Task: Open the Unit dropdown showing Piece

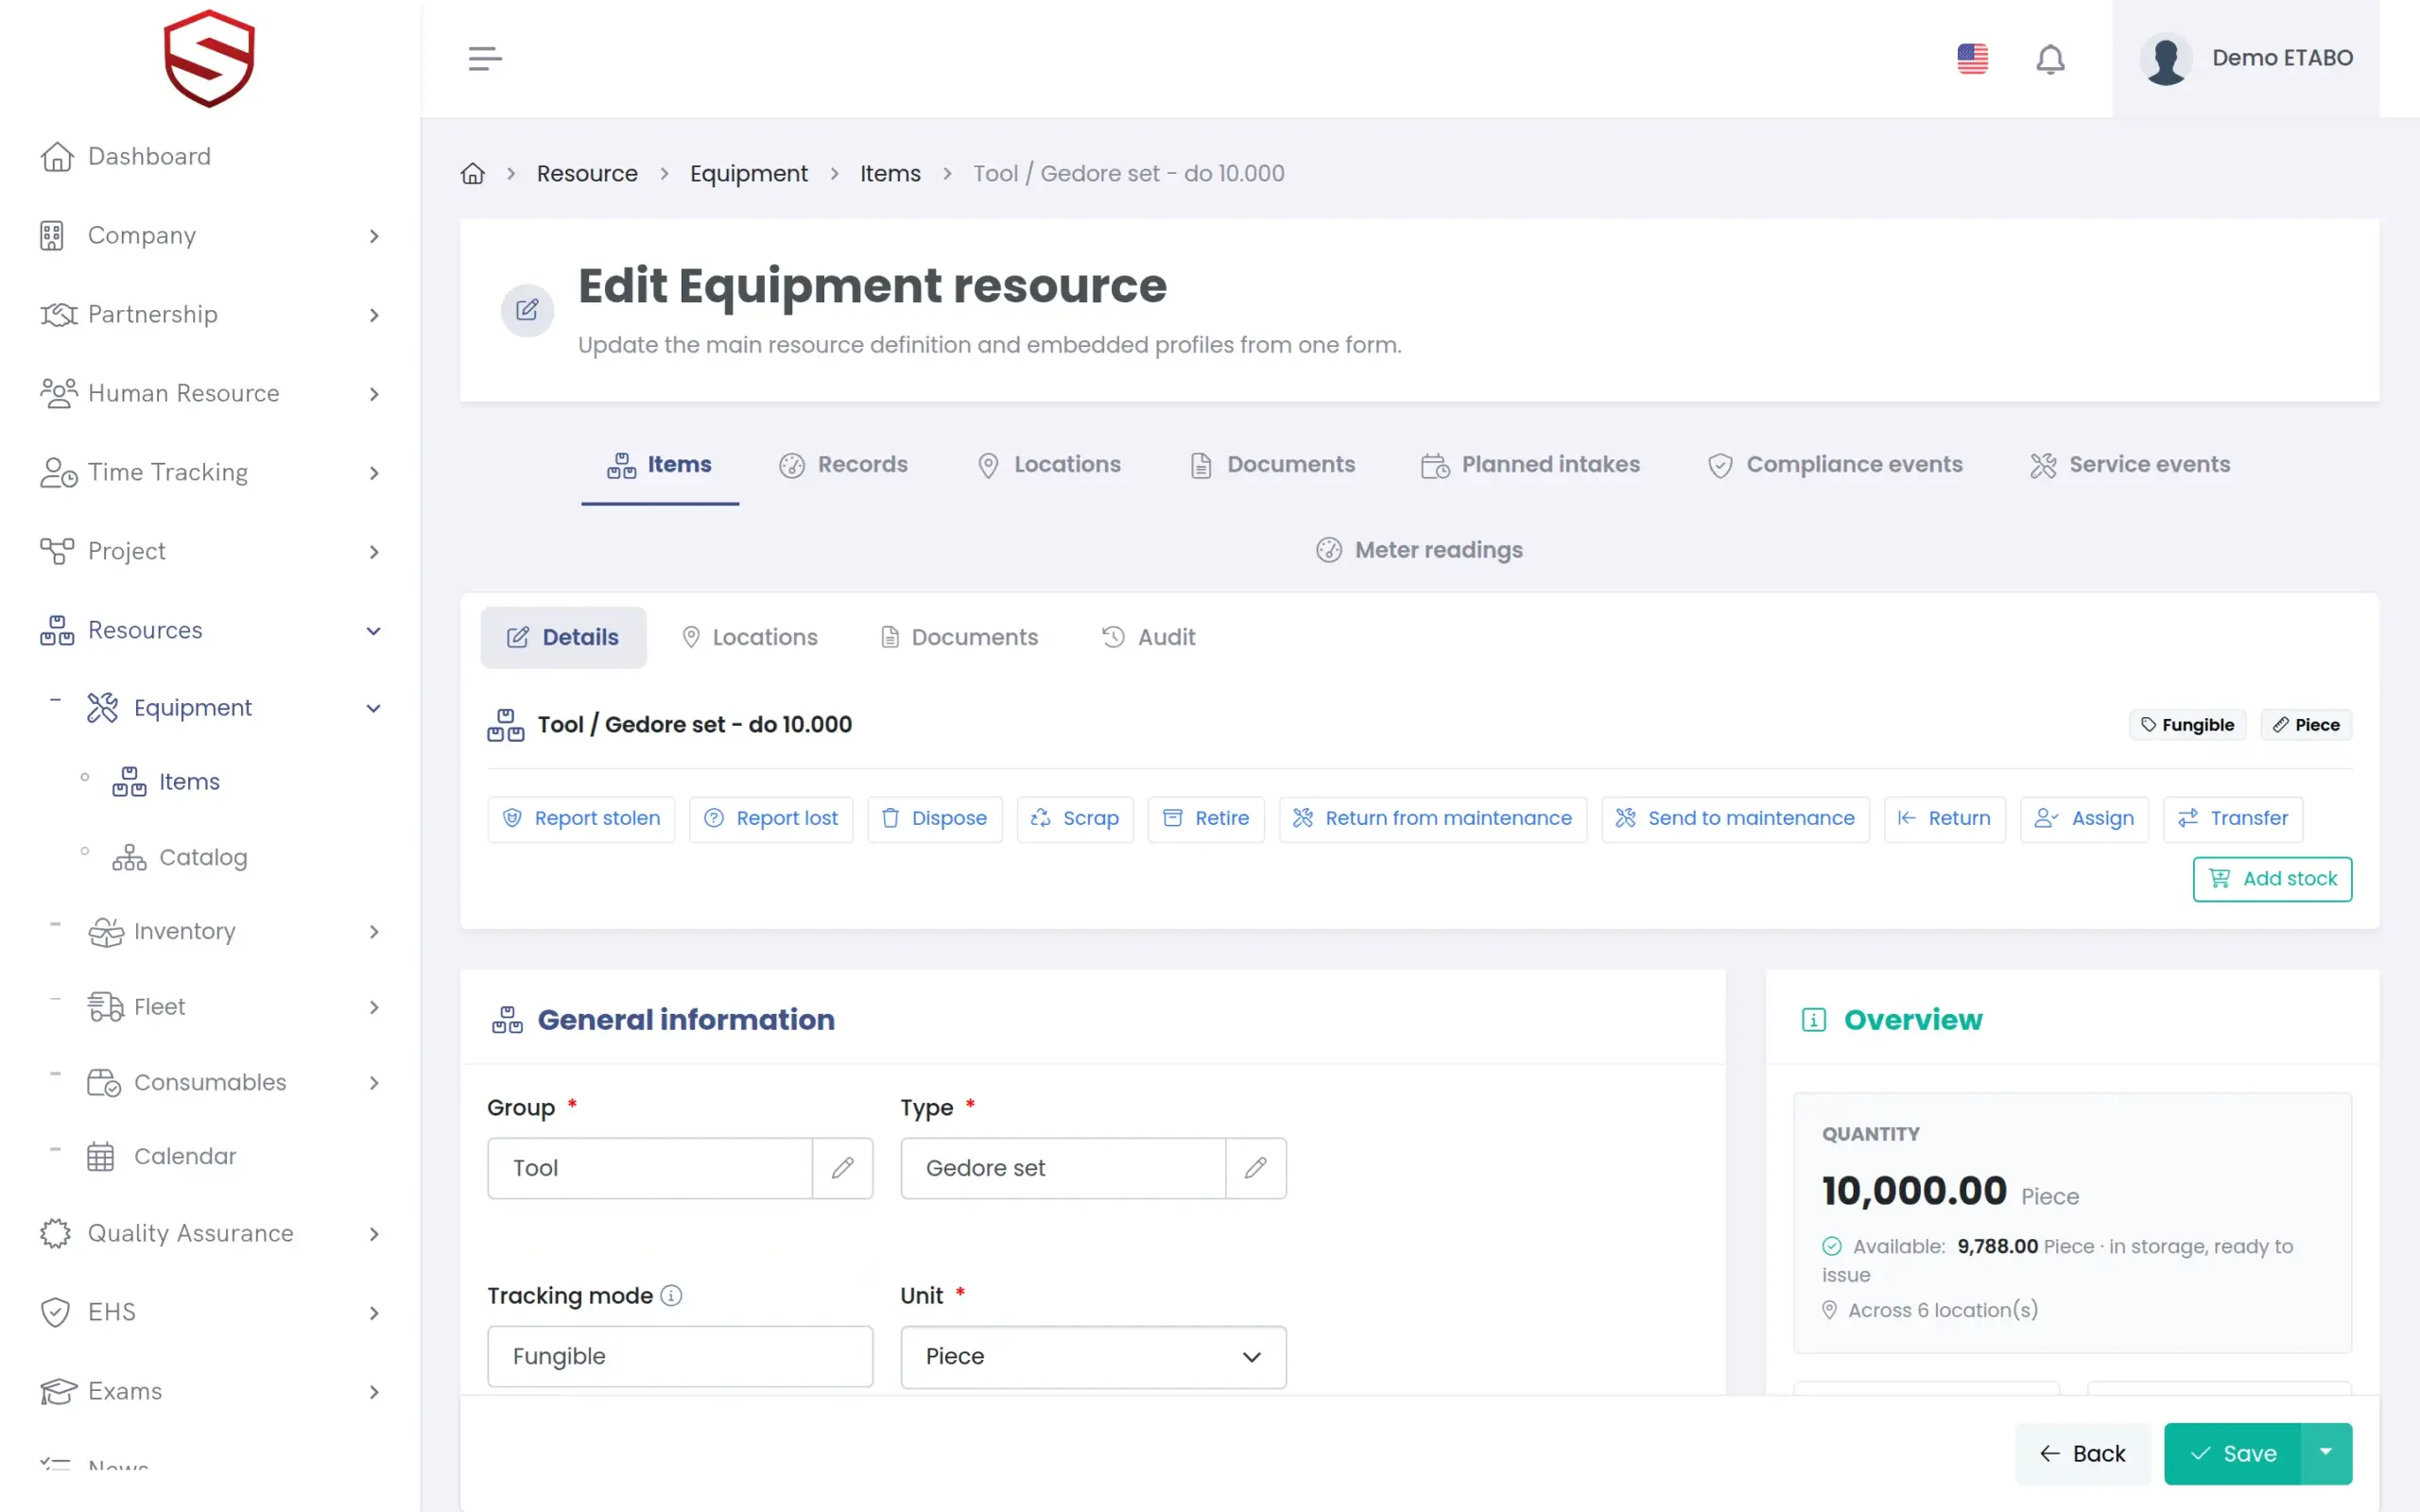Action: (x=1093, y=1357)
